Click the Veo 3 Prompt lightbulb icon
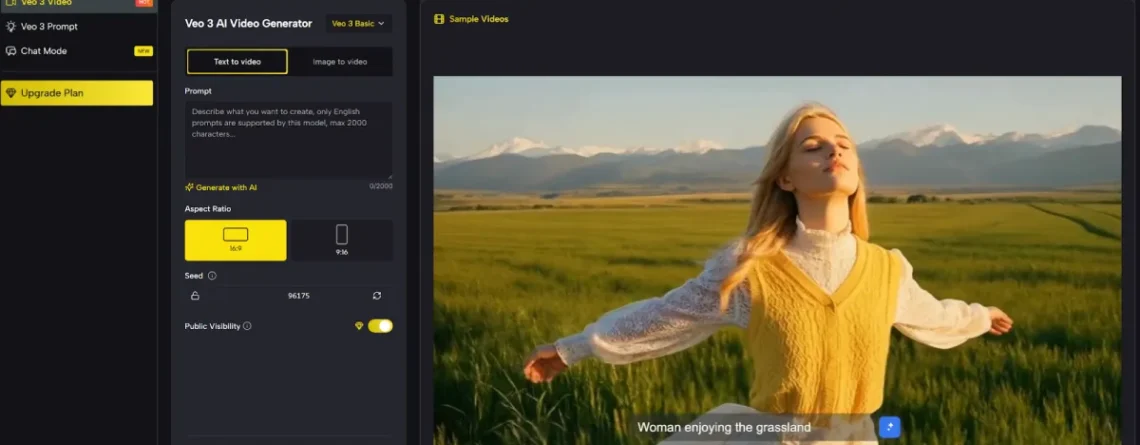 [11, 26]
